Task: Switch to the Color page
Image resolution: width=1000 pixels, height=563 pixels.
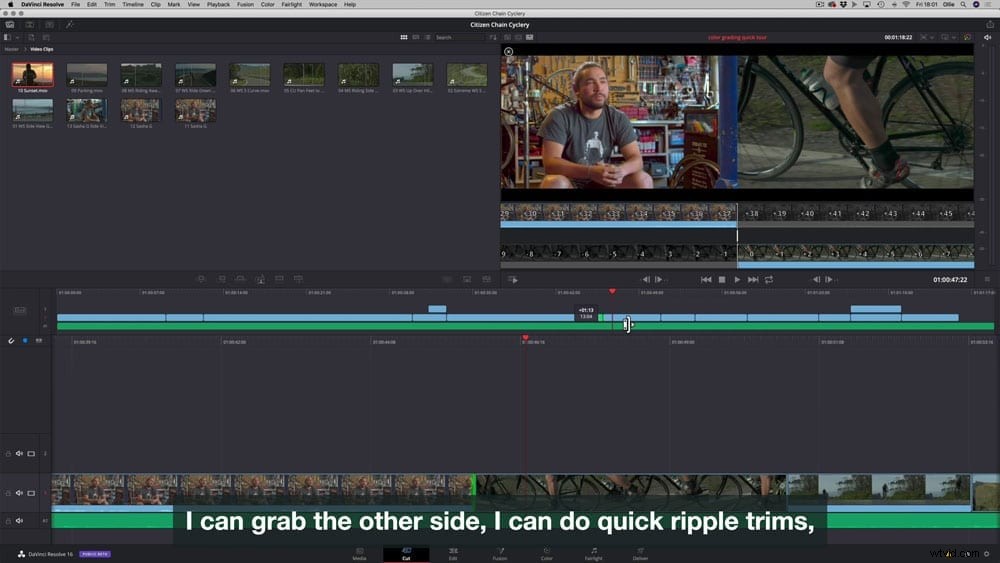Action: (x=547, y=553)
